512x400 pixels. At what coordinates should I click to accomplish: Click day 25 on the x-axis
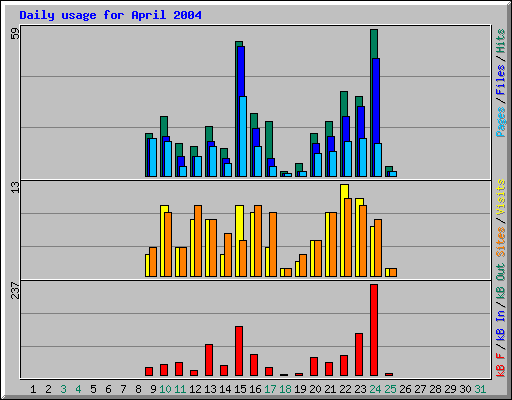[x=390, y=389]
